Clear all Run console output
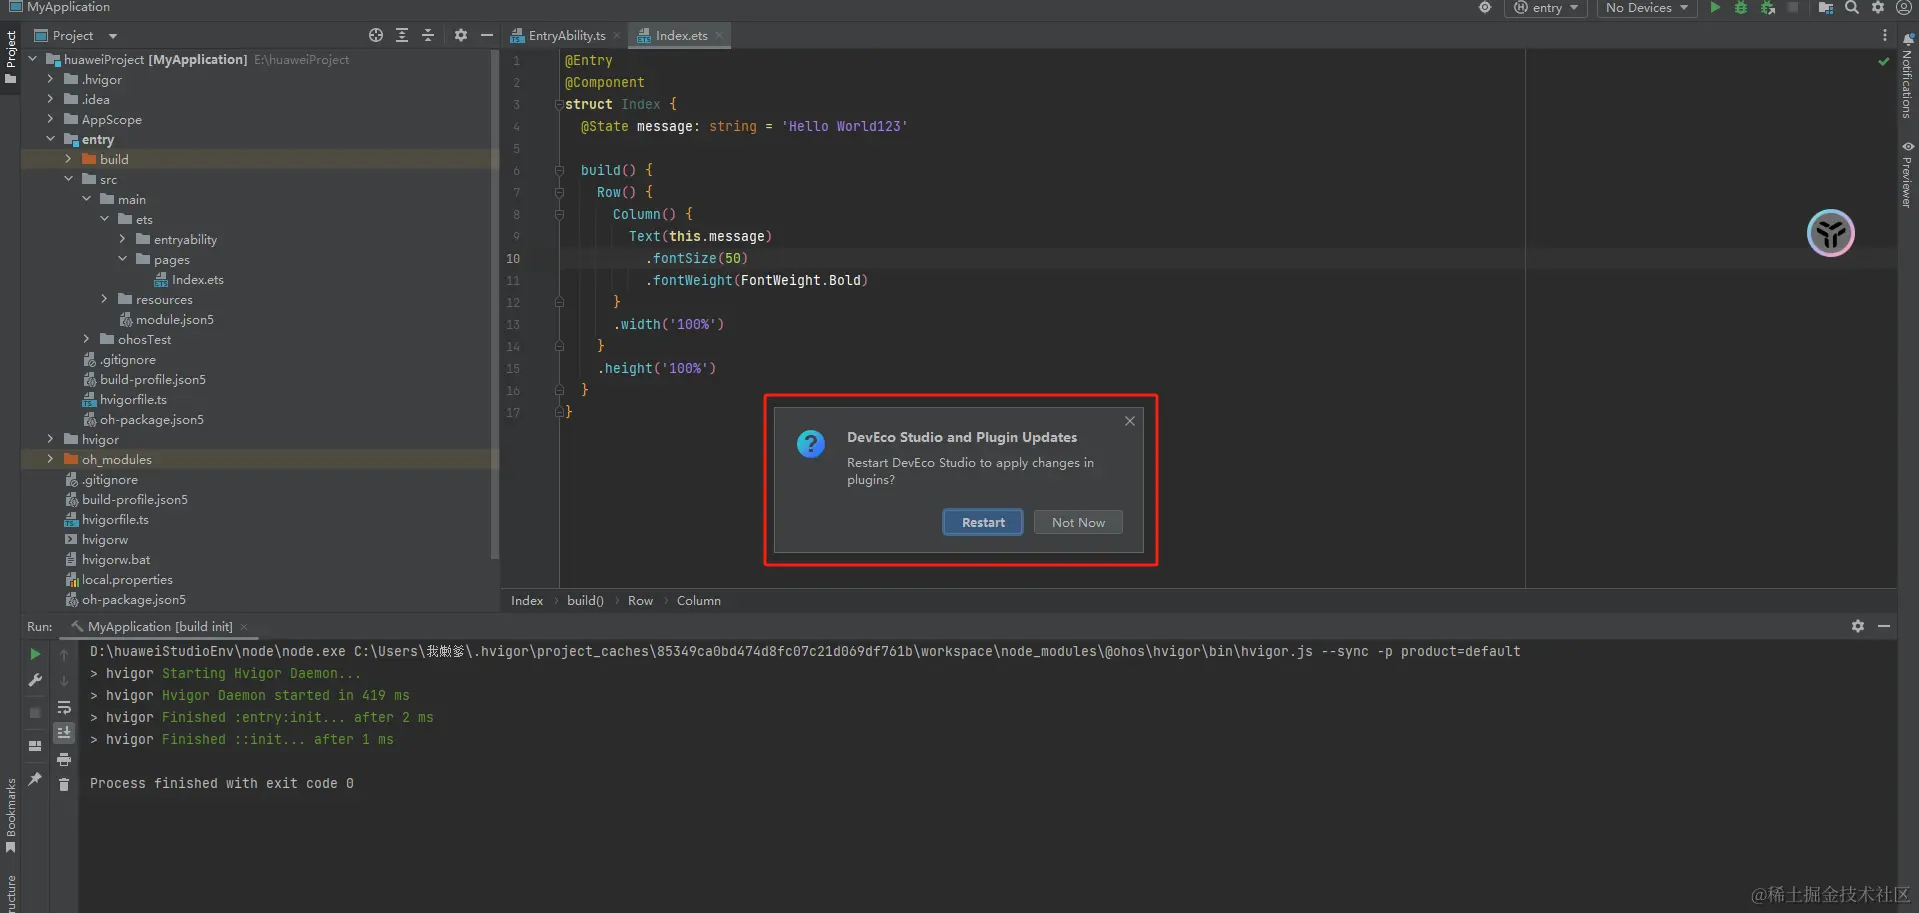This screenshot has width=1919, height=913. click(x=64, y=785)
